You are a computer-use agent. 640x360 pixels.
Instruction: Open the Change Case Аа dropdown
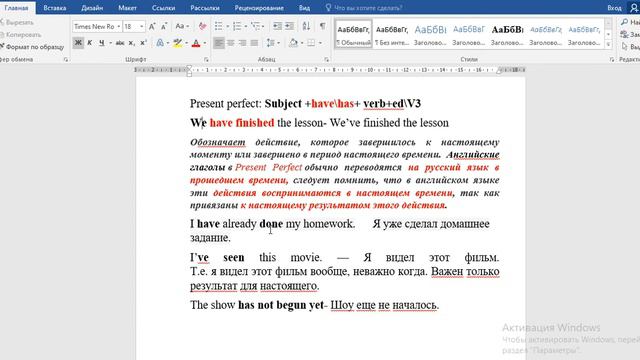pos(182,26)
